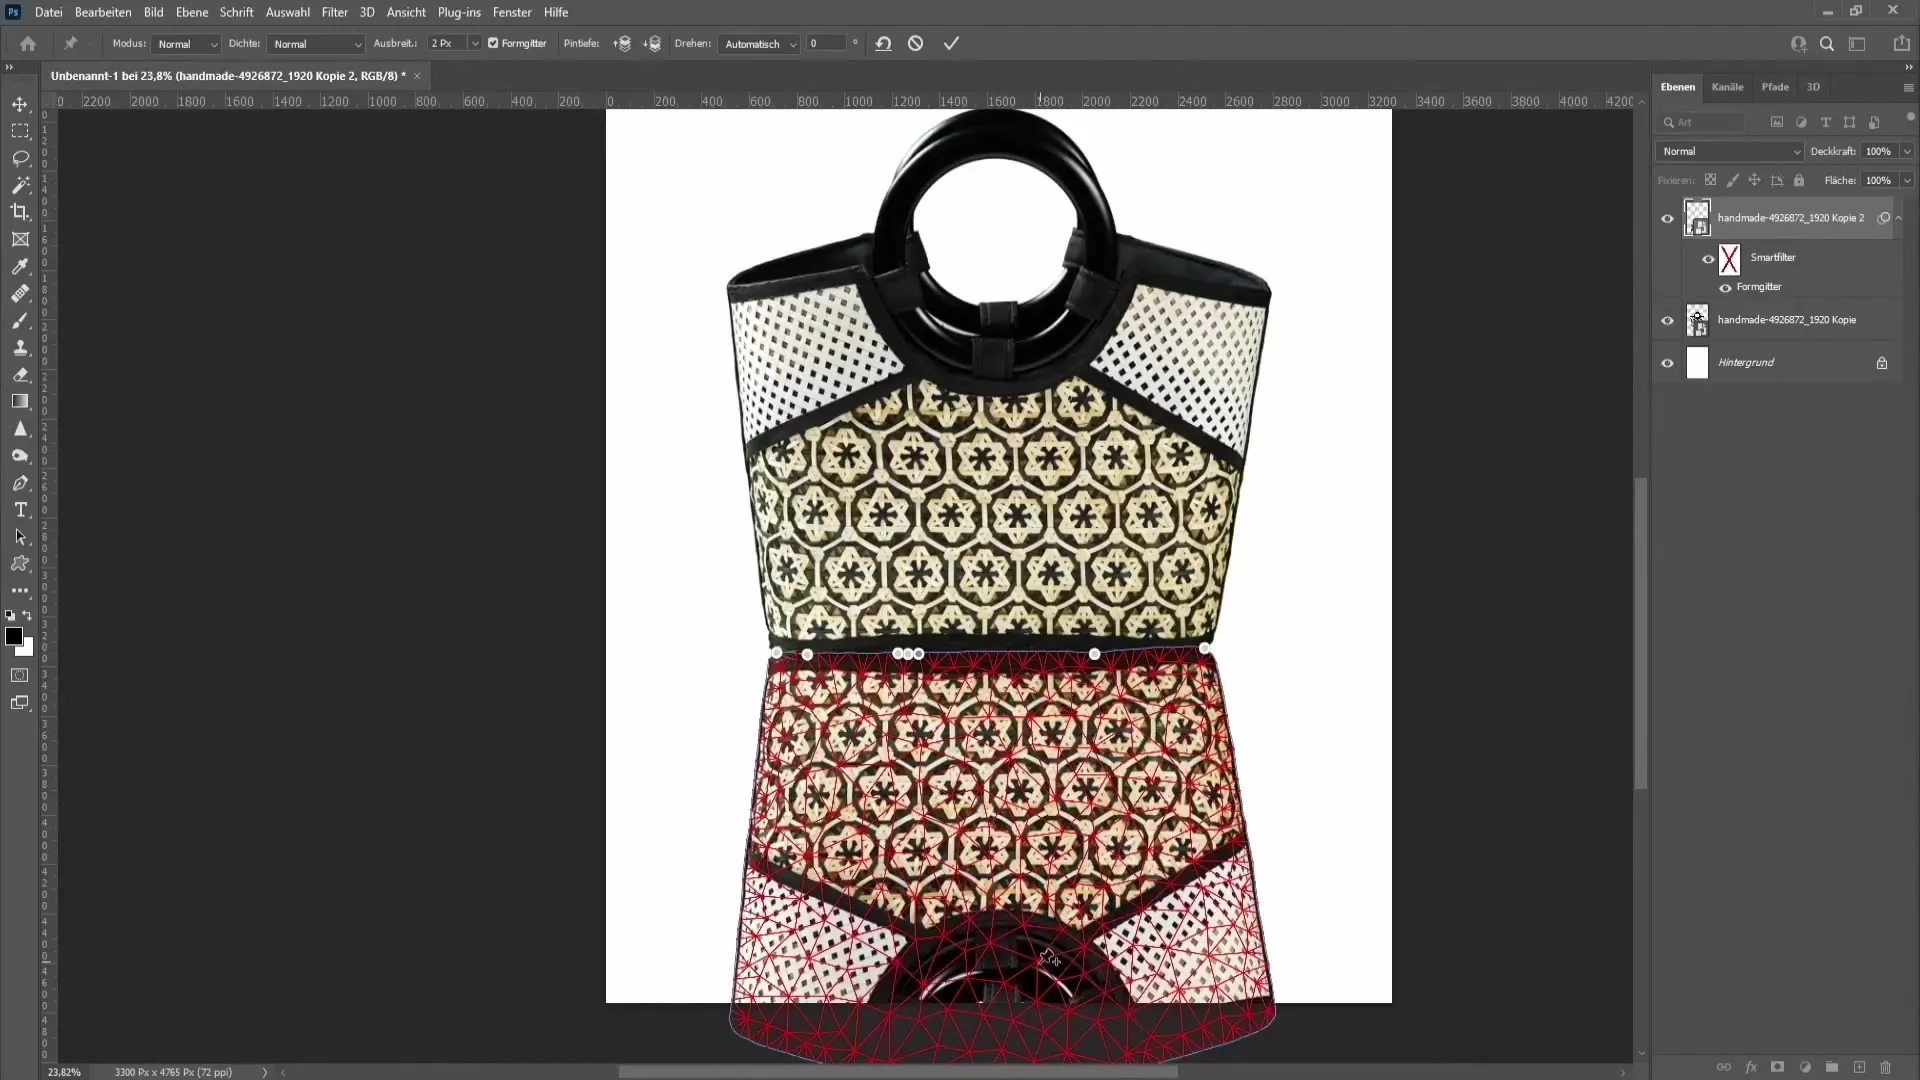The width and height of the screenshot is (1920, 1080).
Task: Select the Crop tool
Action: click(20, 211)
